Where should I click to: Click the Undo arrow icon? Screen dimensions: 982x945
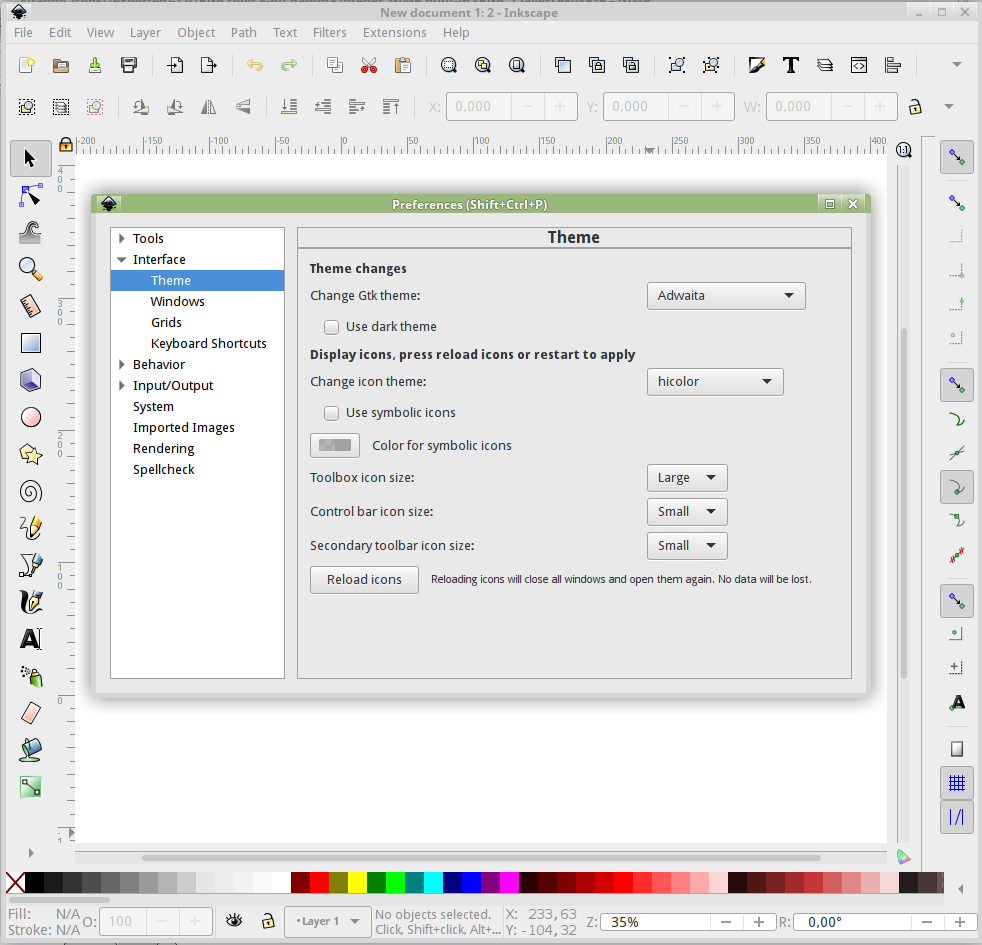[254, 65]
